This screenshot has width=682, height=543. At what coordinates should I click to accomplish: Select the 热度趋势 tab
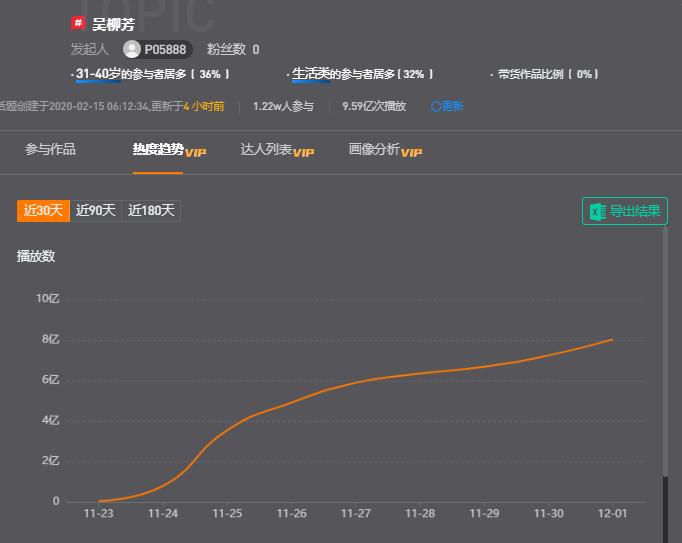pyautogui.click(x=158, y=149)
